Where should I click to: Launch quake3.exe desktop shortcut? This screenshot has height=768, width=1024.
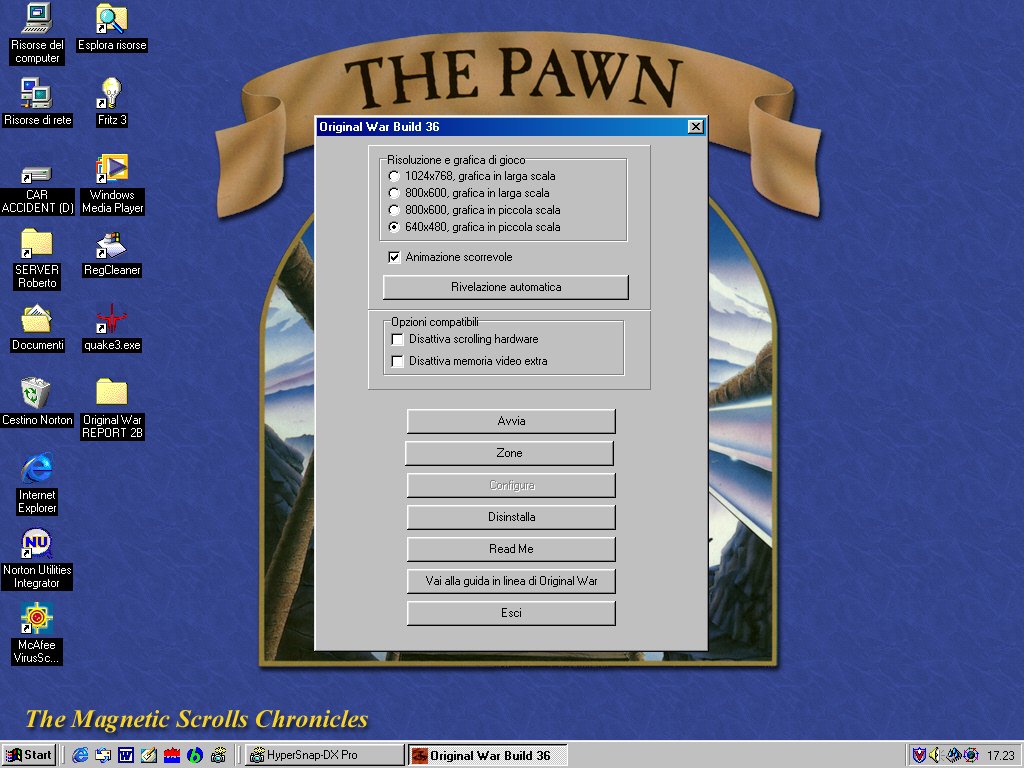(x=112, y=328)
